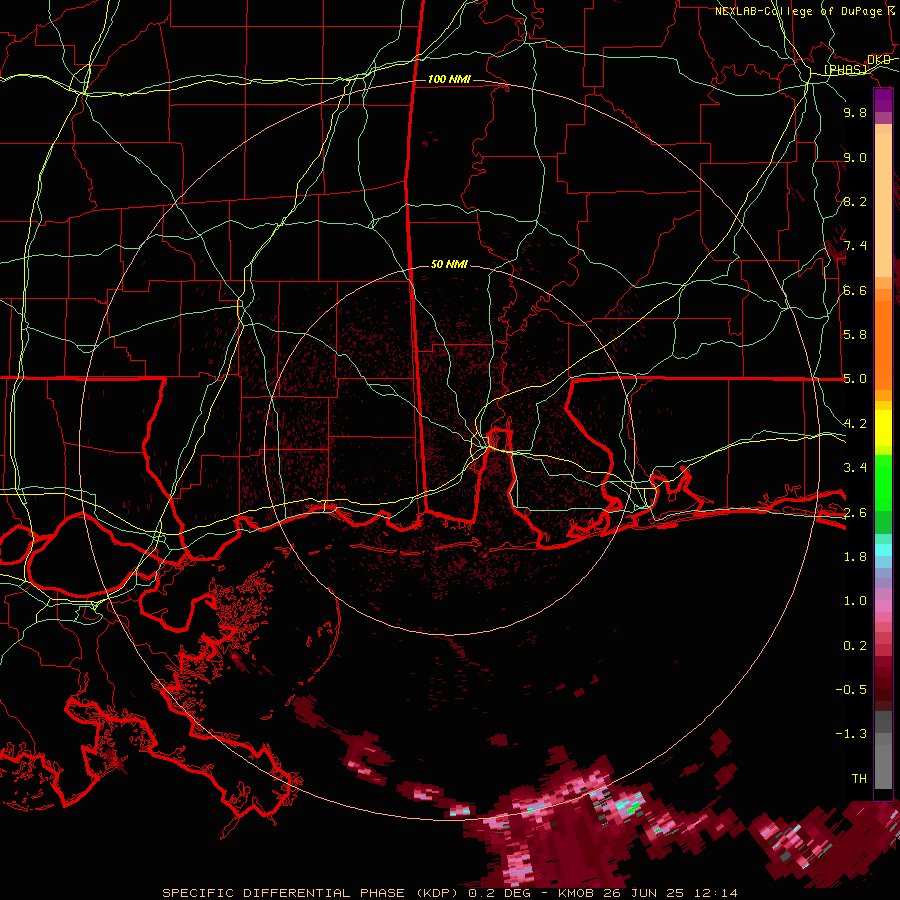Viewport: 900px width, 900px height.
Task: Click the "0.2" color scale value
Action: [855, 646]
